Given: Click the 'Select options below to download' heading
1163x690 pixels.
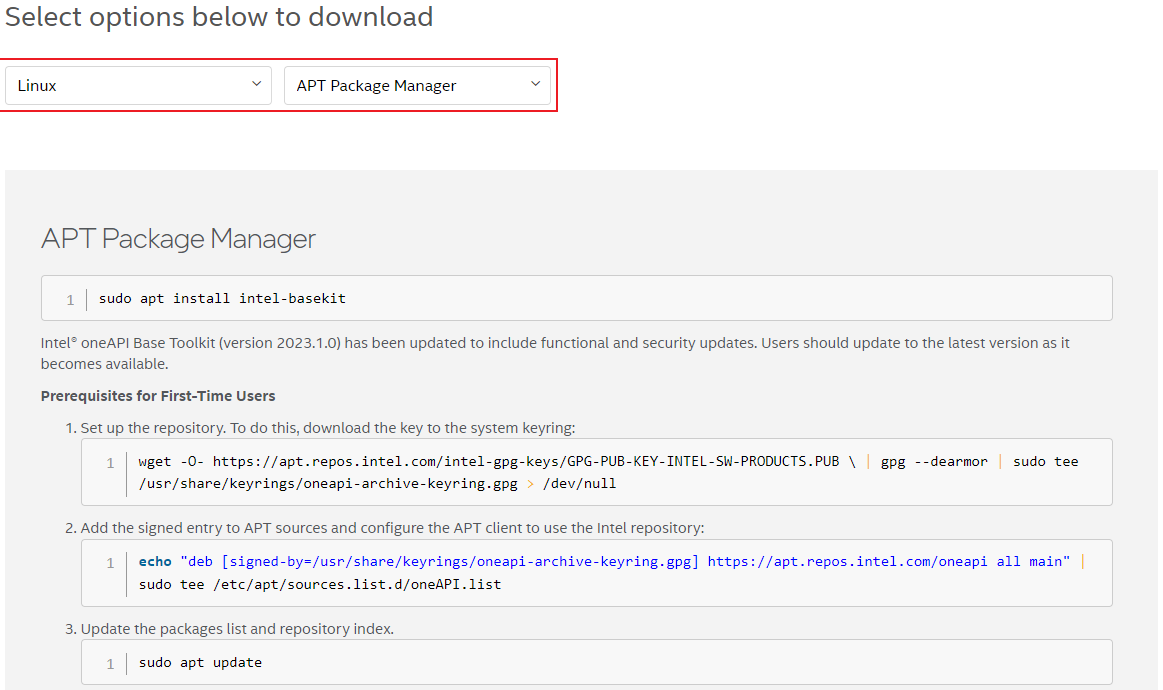Looking at the screenshot, I should [219, 17].
